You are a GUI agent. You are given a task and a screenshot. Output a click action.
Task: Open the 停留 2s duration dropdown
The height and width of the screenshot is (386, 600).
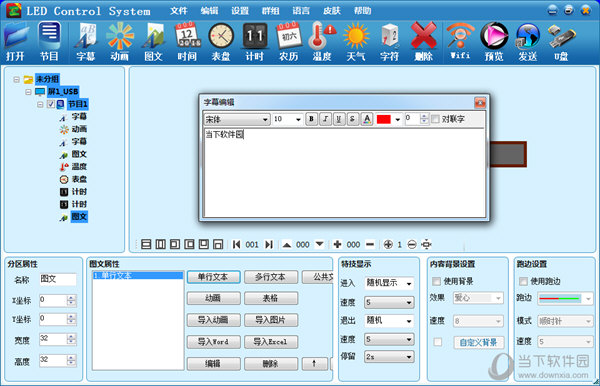(x=389, y=357)
